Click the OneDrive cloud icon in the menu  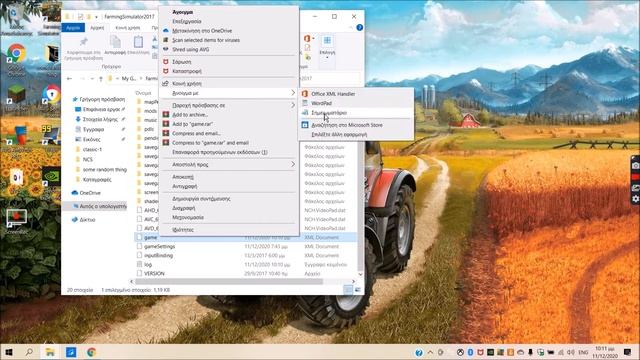click(166, 31)
